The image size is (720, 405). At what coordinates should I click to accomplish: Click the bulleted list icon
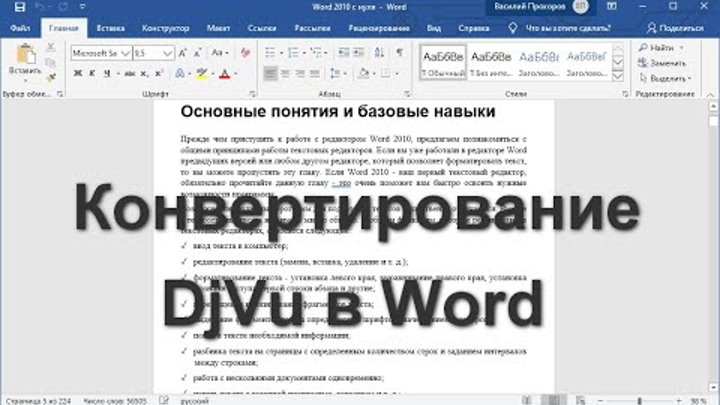(270, 52)
